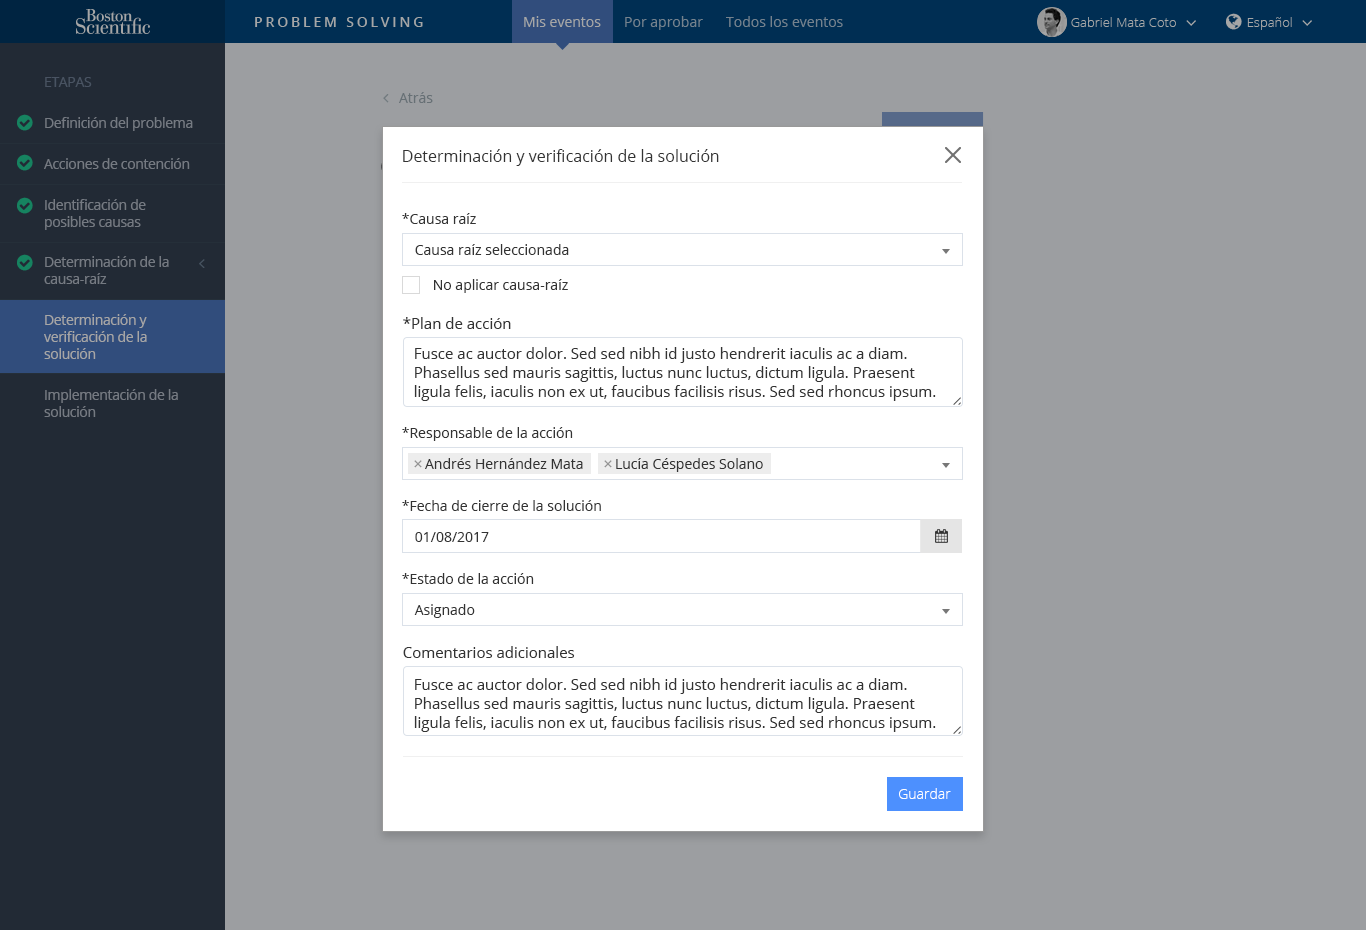This screenshot has height=930, width=1366.
Task: Click the back arrow chevron near Atrás
Action: coord(386,98)
